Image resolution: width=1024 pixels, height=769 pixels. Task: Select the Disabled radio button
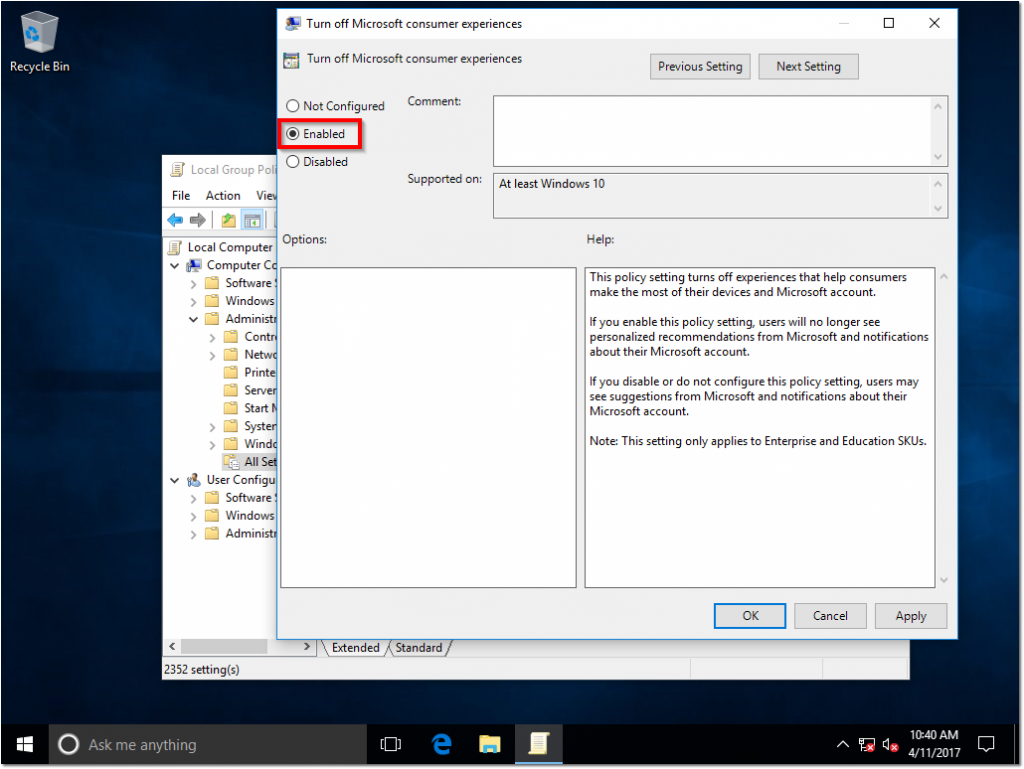pos(293,161)
